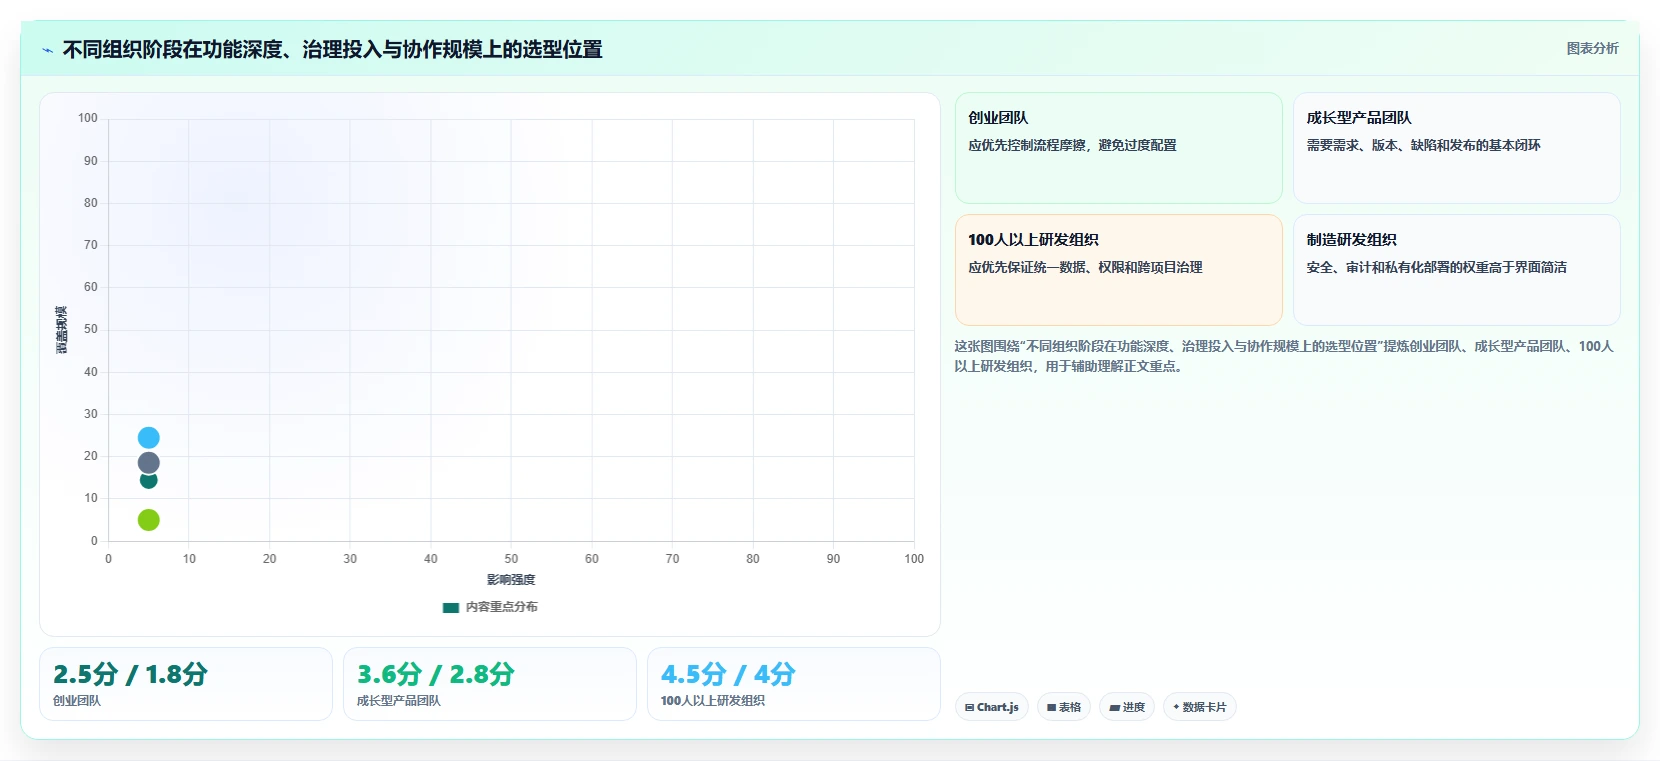Viewport: 1660px width, 761px height.
Task: Click the description paragraph starting with 这张图围绕
Action: 1284,356
